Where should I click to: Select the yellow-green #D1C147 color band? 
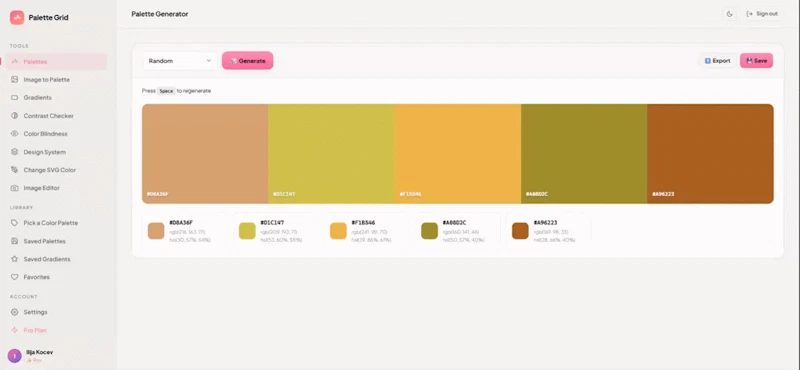coord(331,154)
